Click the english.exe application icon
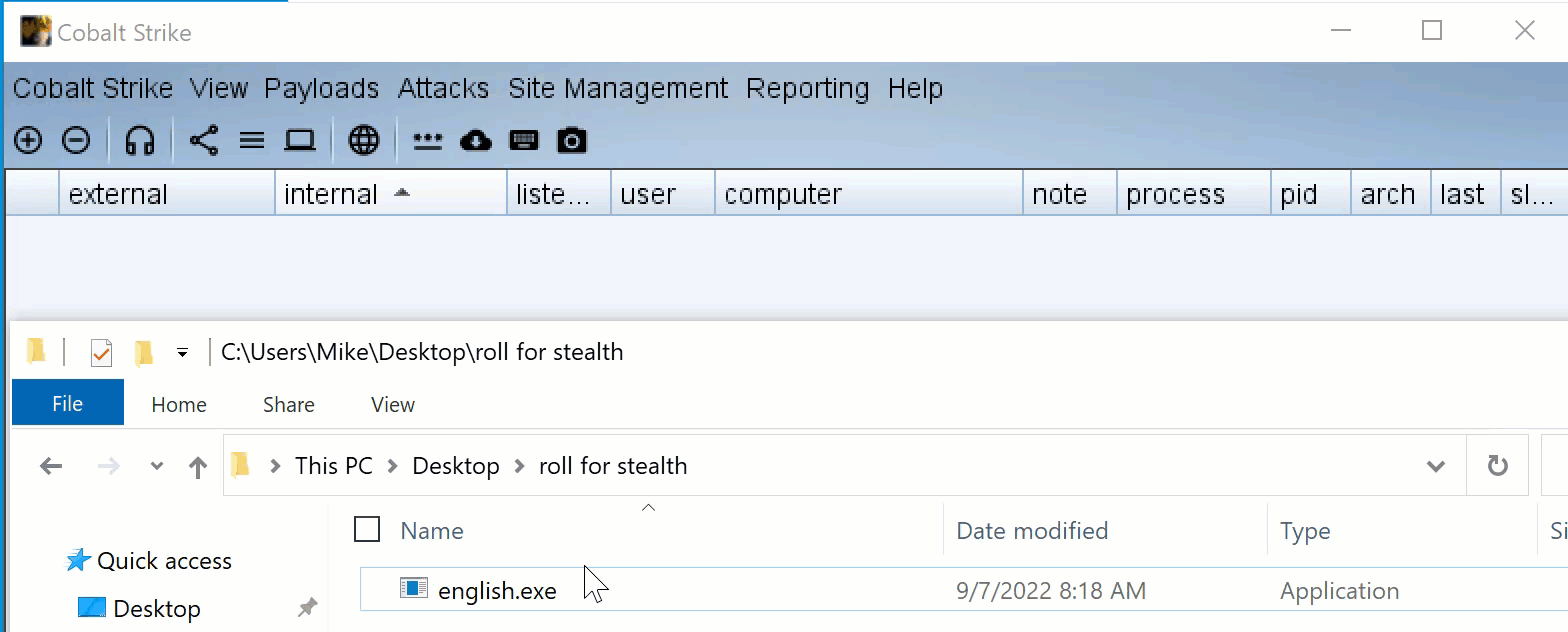Viewport: 1568px width, 632px height. (x=414, y=588)
